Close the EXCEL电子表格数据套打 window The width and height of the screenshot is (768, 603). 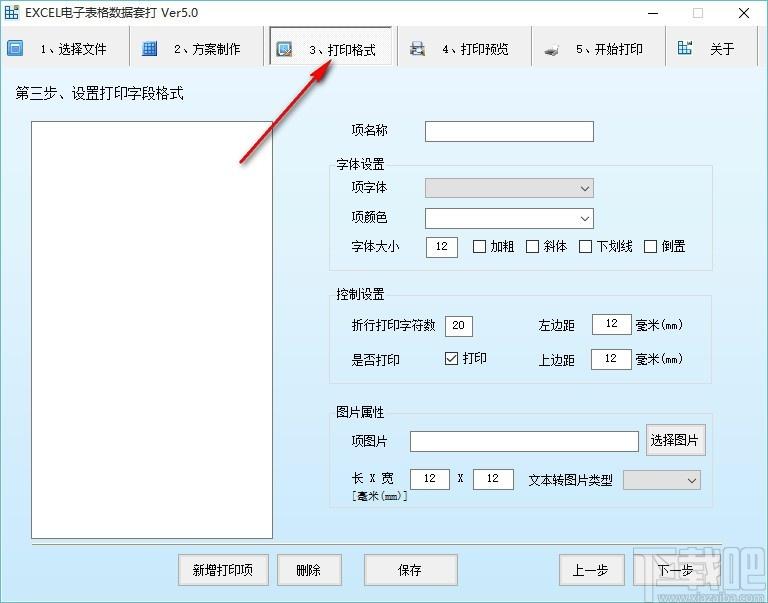(744, 13)
